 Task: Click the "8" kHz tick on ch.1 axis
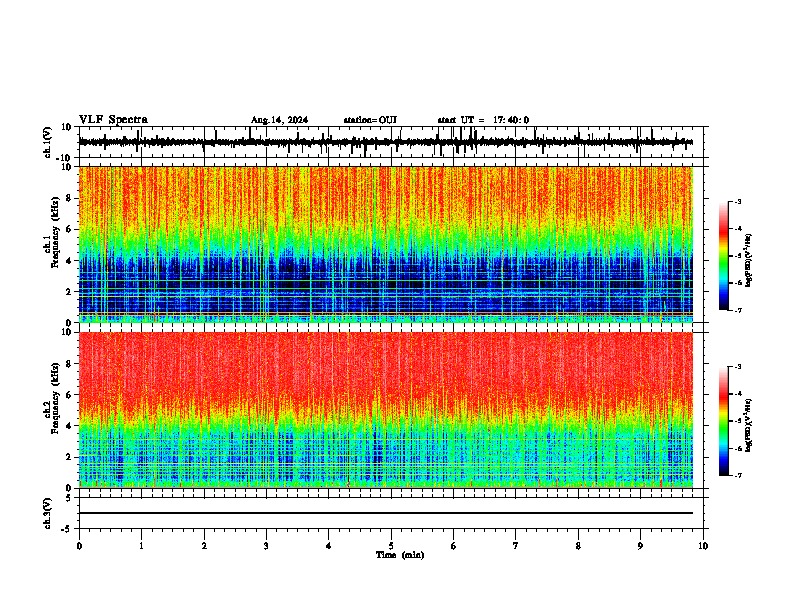(69, 198)
